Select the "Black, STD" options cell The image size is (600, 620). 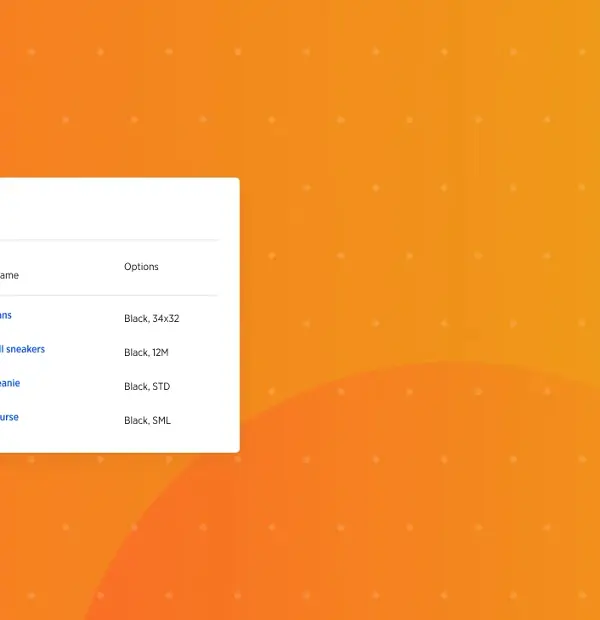(147, 387)
